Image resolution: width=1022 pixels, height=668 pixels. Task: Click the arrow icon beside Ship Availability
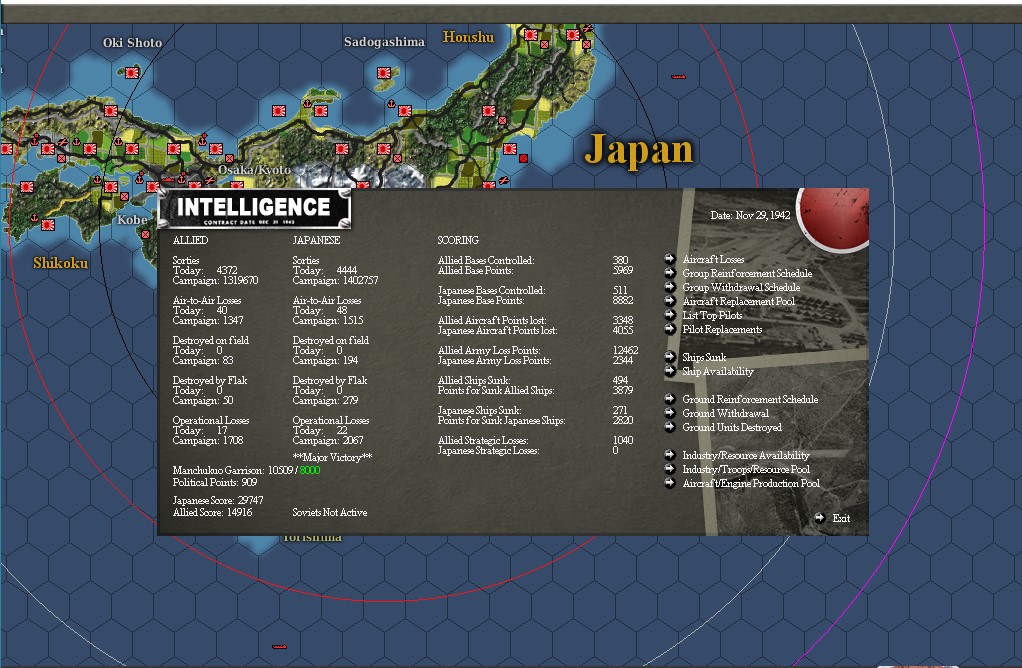coord(669,371)
